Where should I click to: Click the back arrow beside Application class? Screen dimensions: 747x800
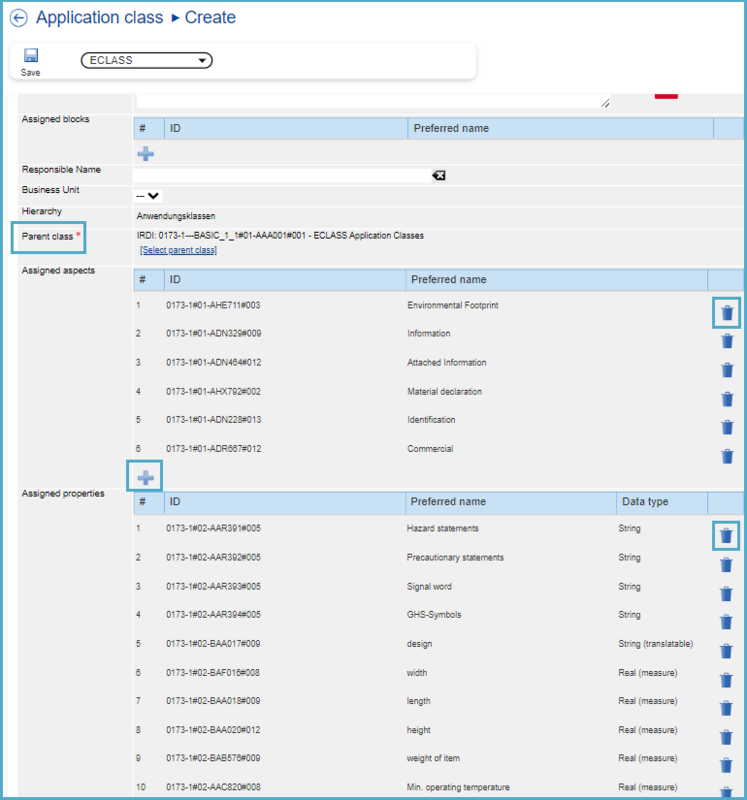point(18,18)
